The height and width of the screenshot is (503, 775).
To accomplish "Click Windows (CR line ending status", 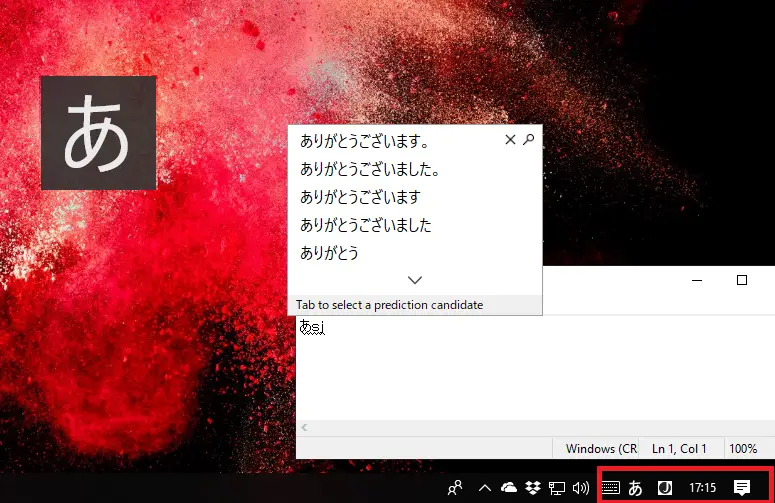I will [601, 449].
